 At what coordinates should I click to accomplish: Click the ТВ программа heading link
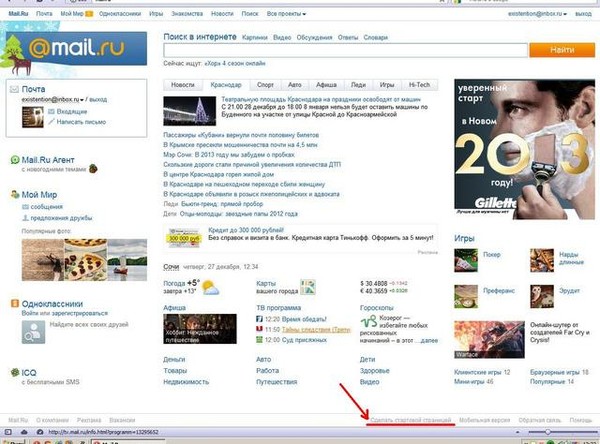279,308
